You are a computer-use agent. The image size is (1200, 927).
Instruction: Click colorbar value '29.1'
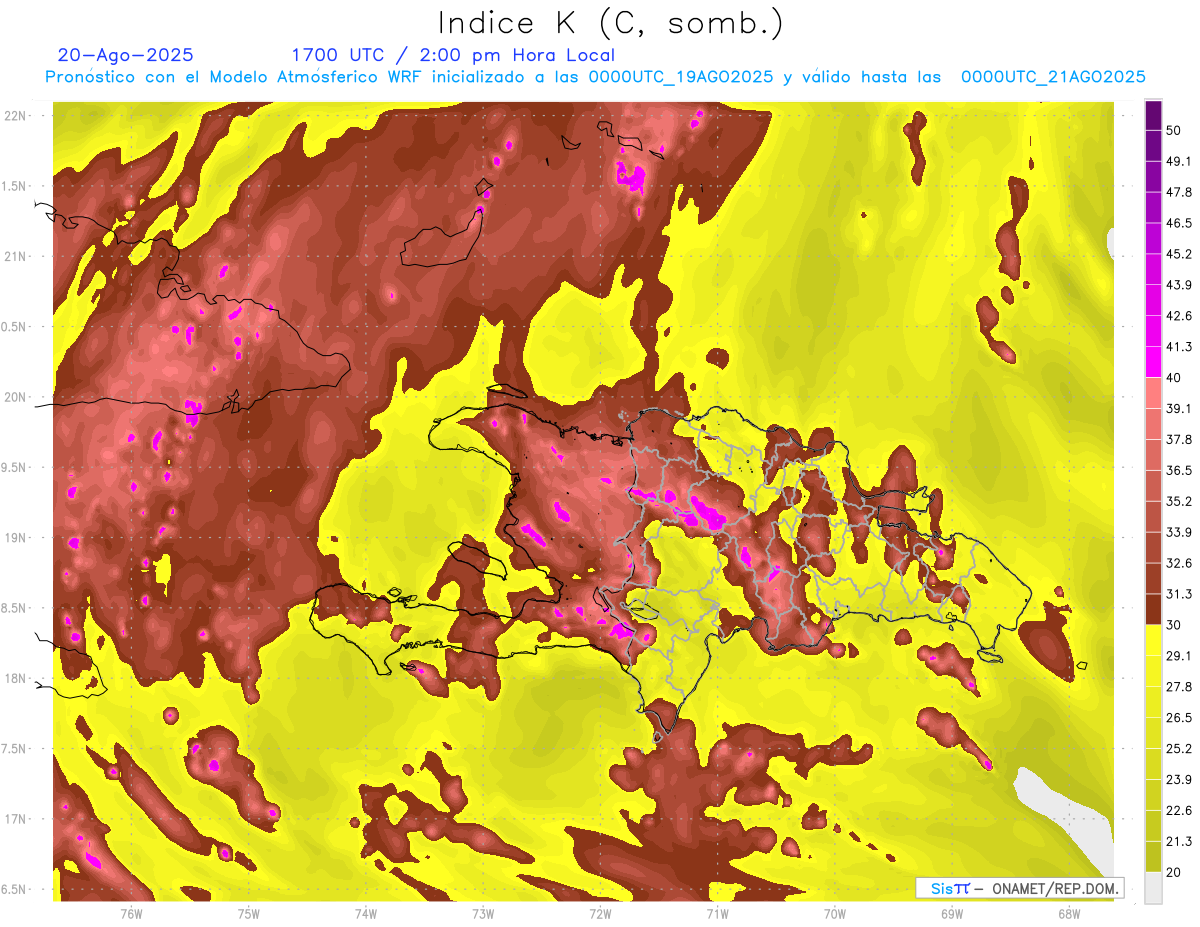1178,656
